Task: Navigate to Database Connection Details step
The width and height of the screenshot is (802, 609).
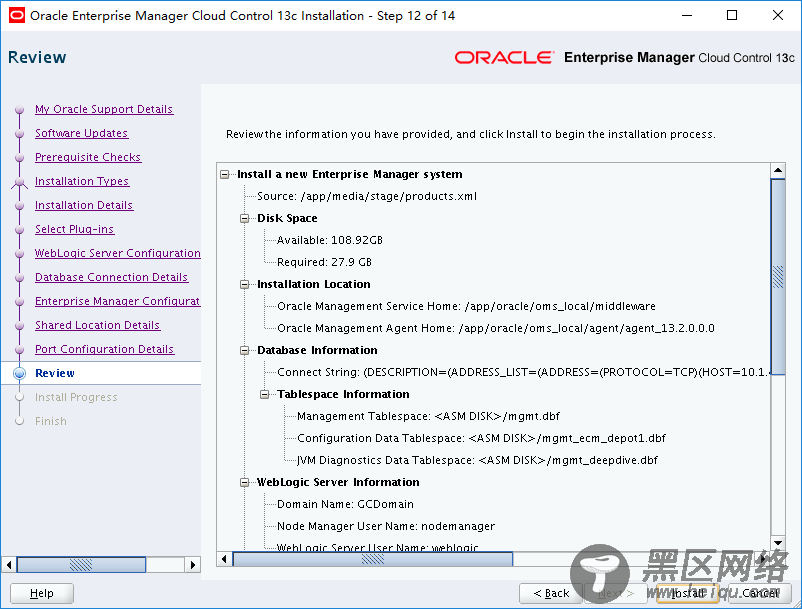Action: tap(112, 277)
